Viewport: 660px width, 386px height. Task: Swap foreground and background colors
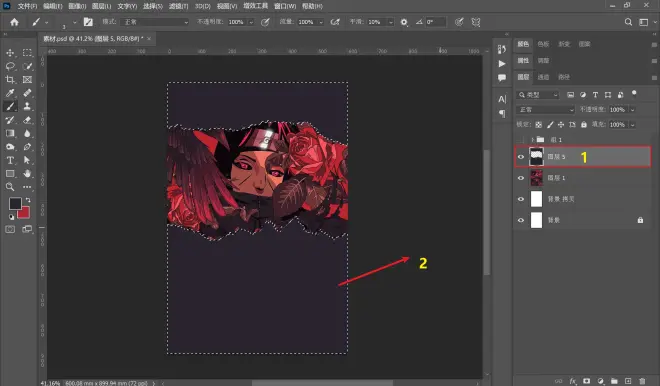(x=28, y=200)
